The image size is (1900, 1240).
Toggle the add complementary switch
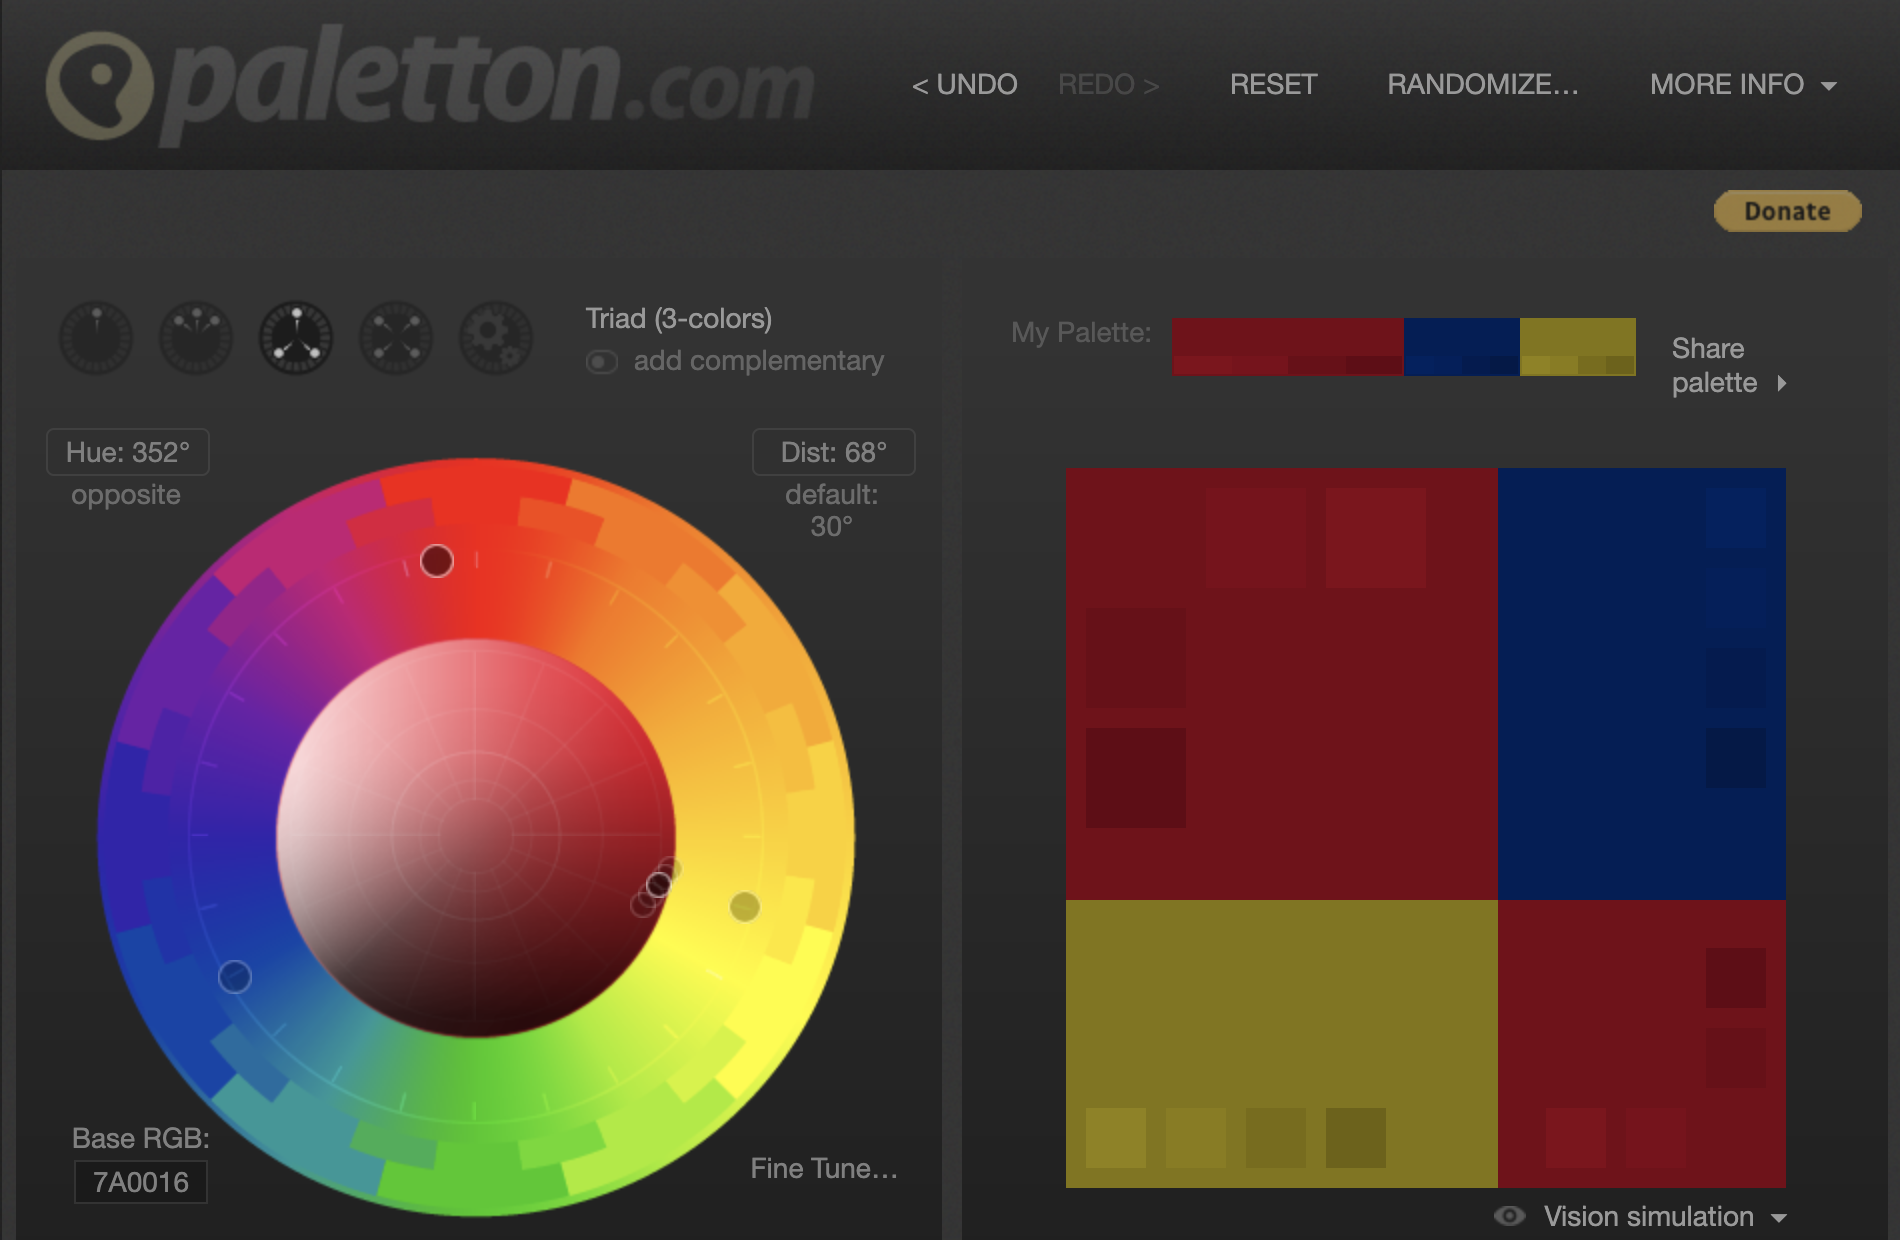pos(602,361)
